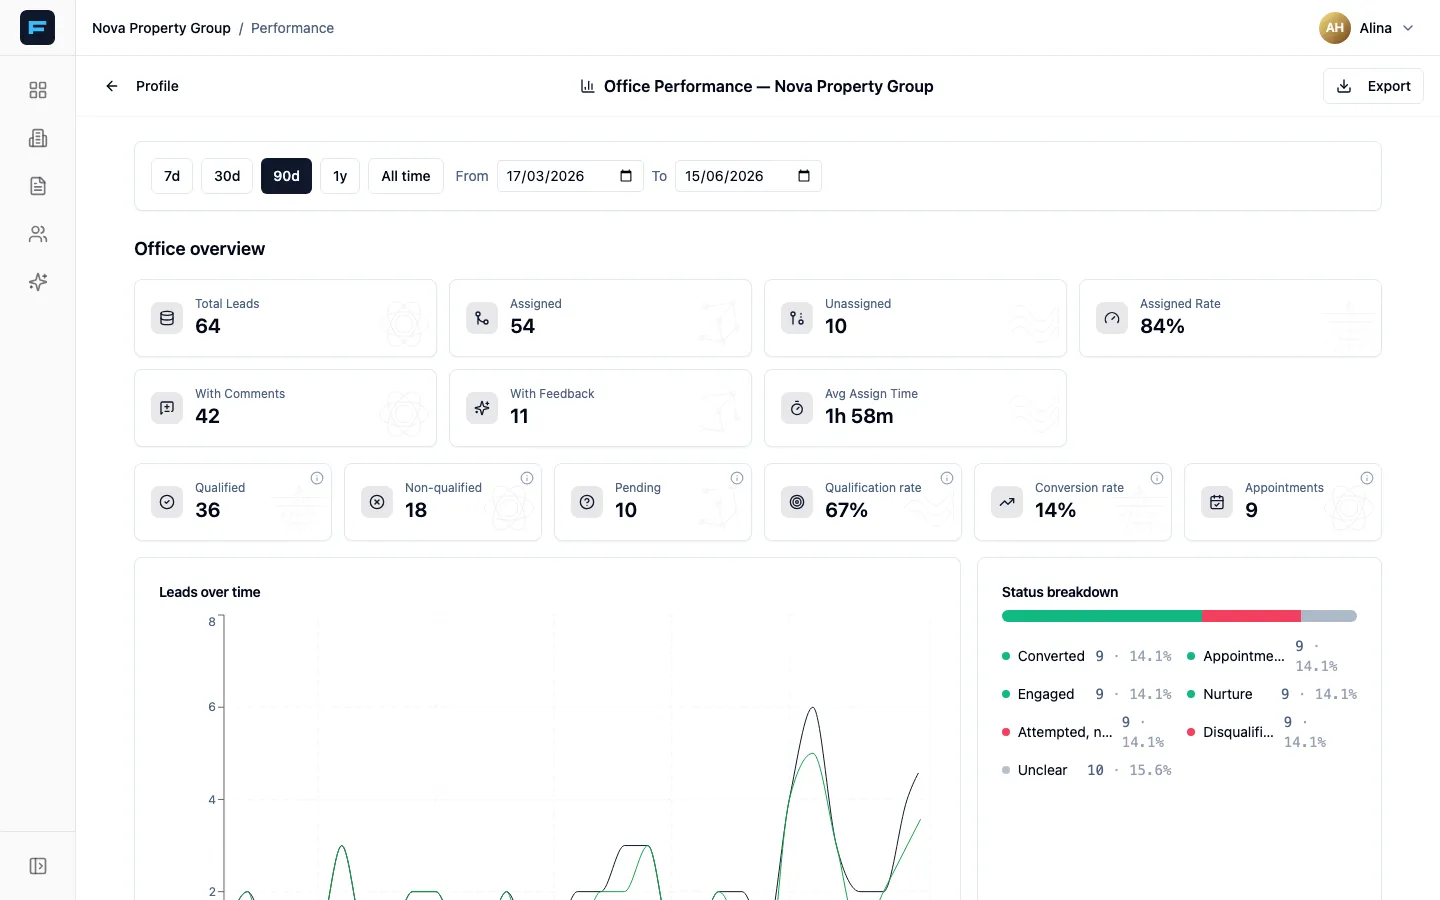Select the 1y time range
The height and width of the screenshot is (900, 1440).
340,176
